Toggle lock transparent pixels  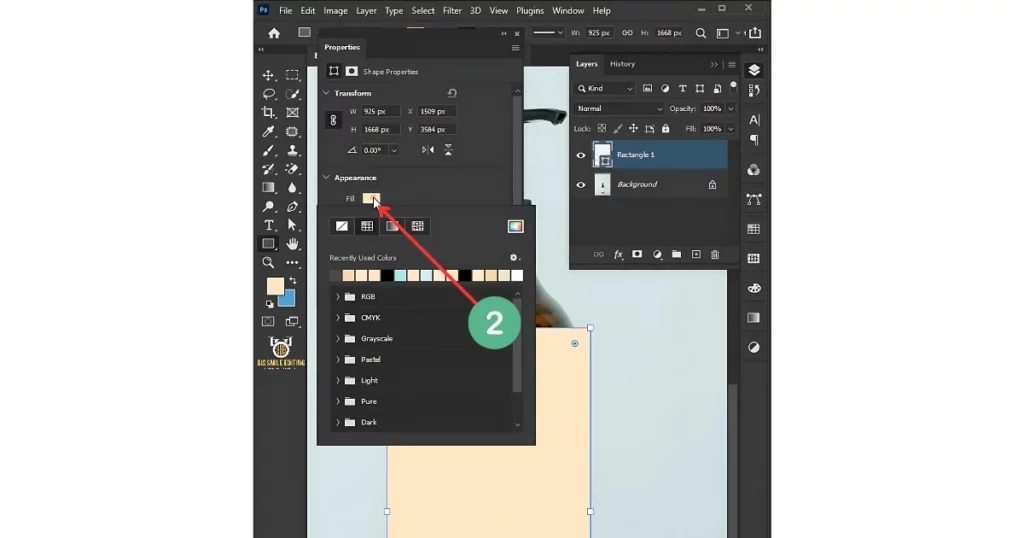(x=601, y=129)
